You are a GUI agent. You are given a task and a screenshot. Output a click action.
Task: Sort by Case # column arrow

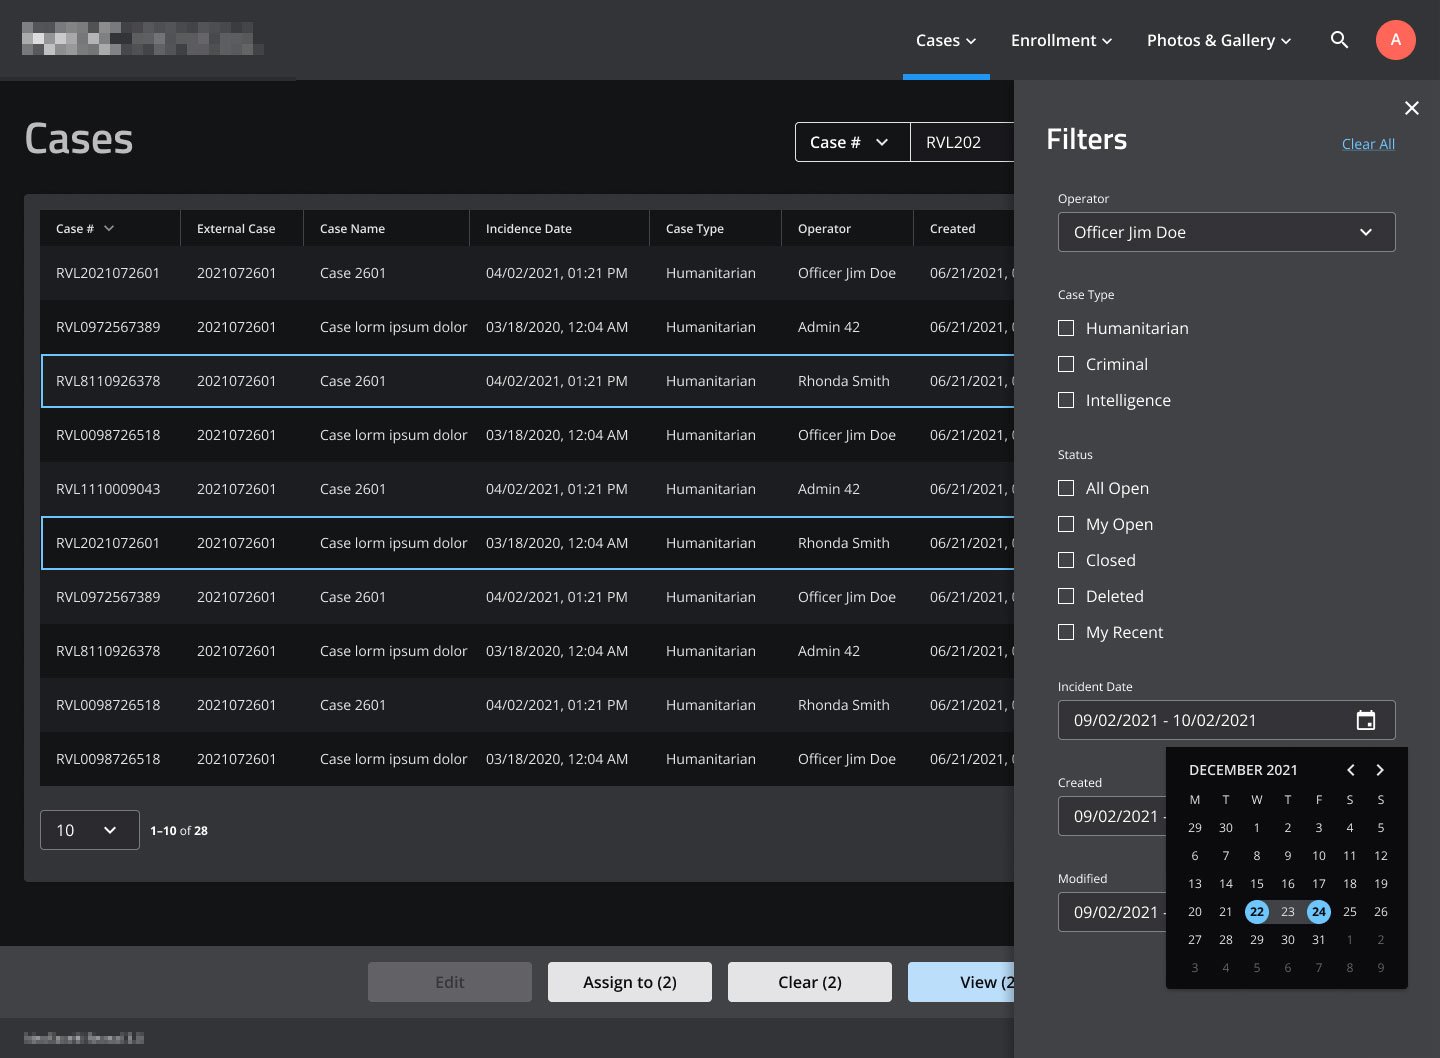coord(109,229)
